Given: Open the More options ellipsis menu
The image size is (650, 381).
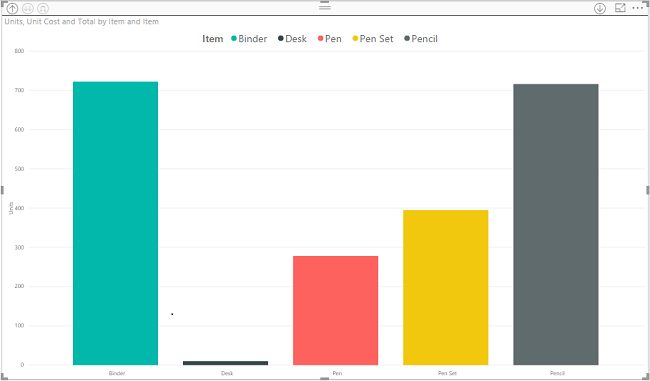Looking at the screenshot, I should 638,8.
